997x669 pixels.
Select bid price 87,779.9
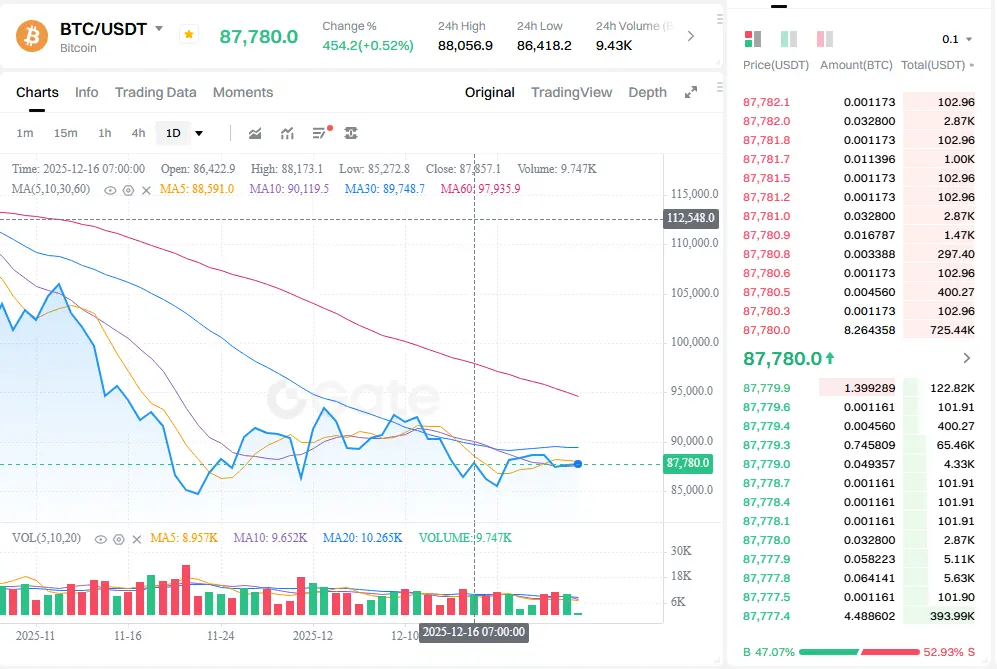[766, 388]
